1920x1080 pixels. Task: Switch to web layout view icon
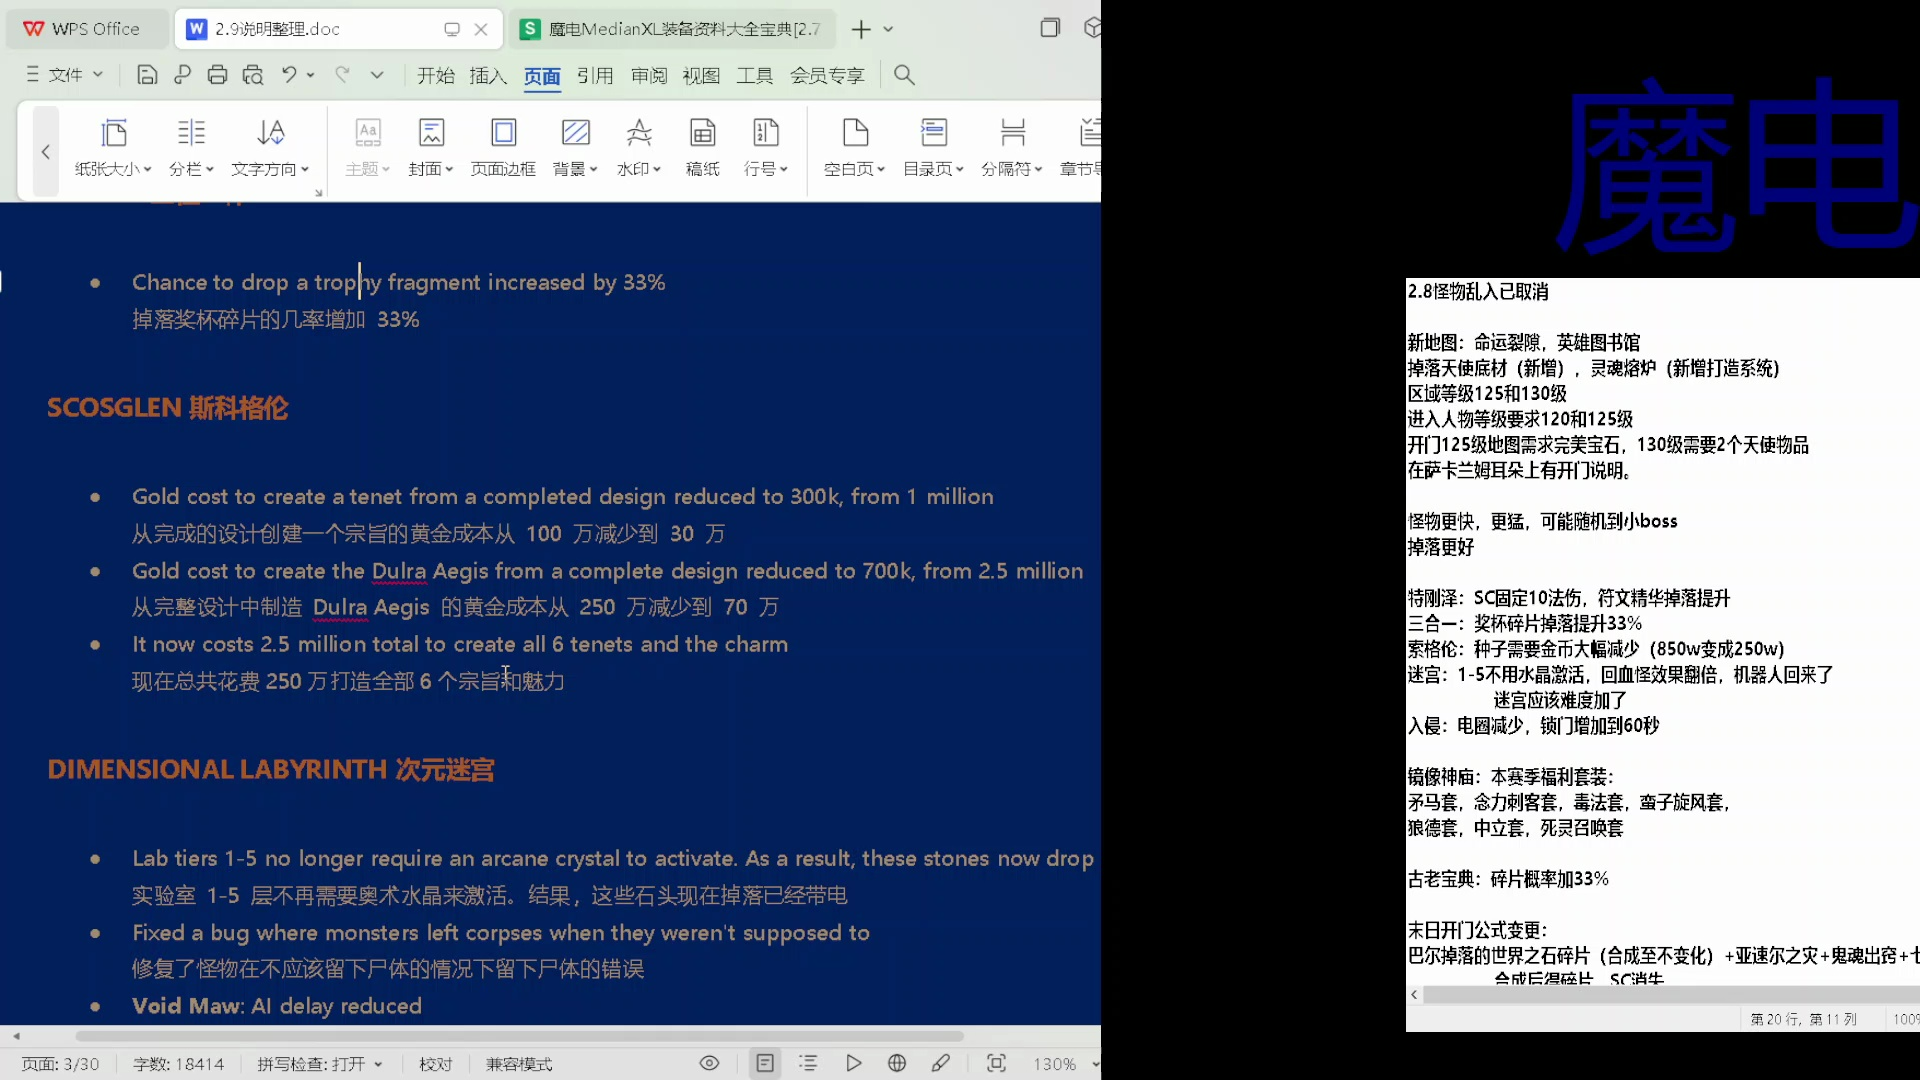(x=897, y=1064)
